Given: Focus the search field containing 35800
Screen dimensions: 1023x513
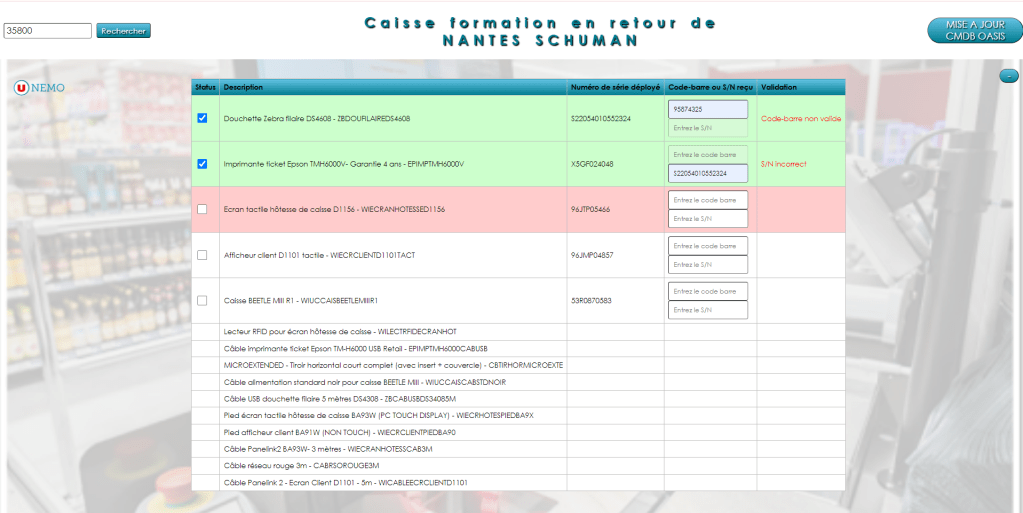Looking at the screenshot, I should point(48,31).
